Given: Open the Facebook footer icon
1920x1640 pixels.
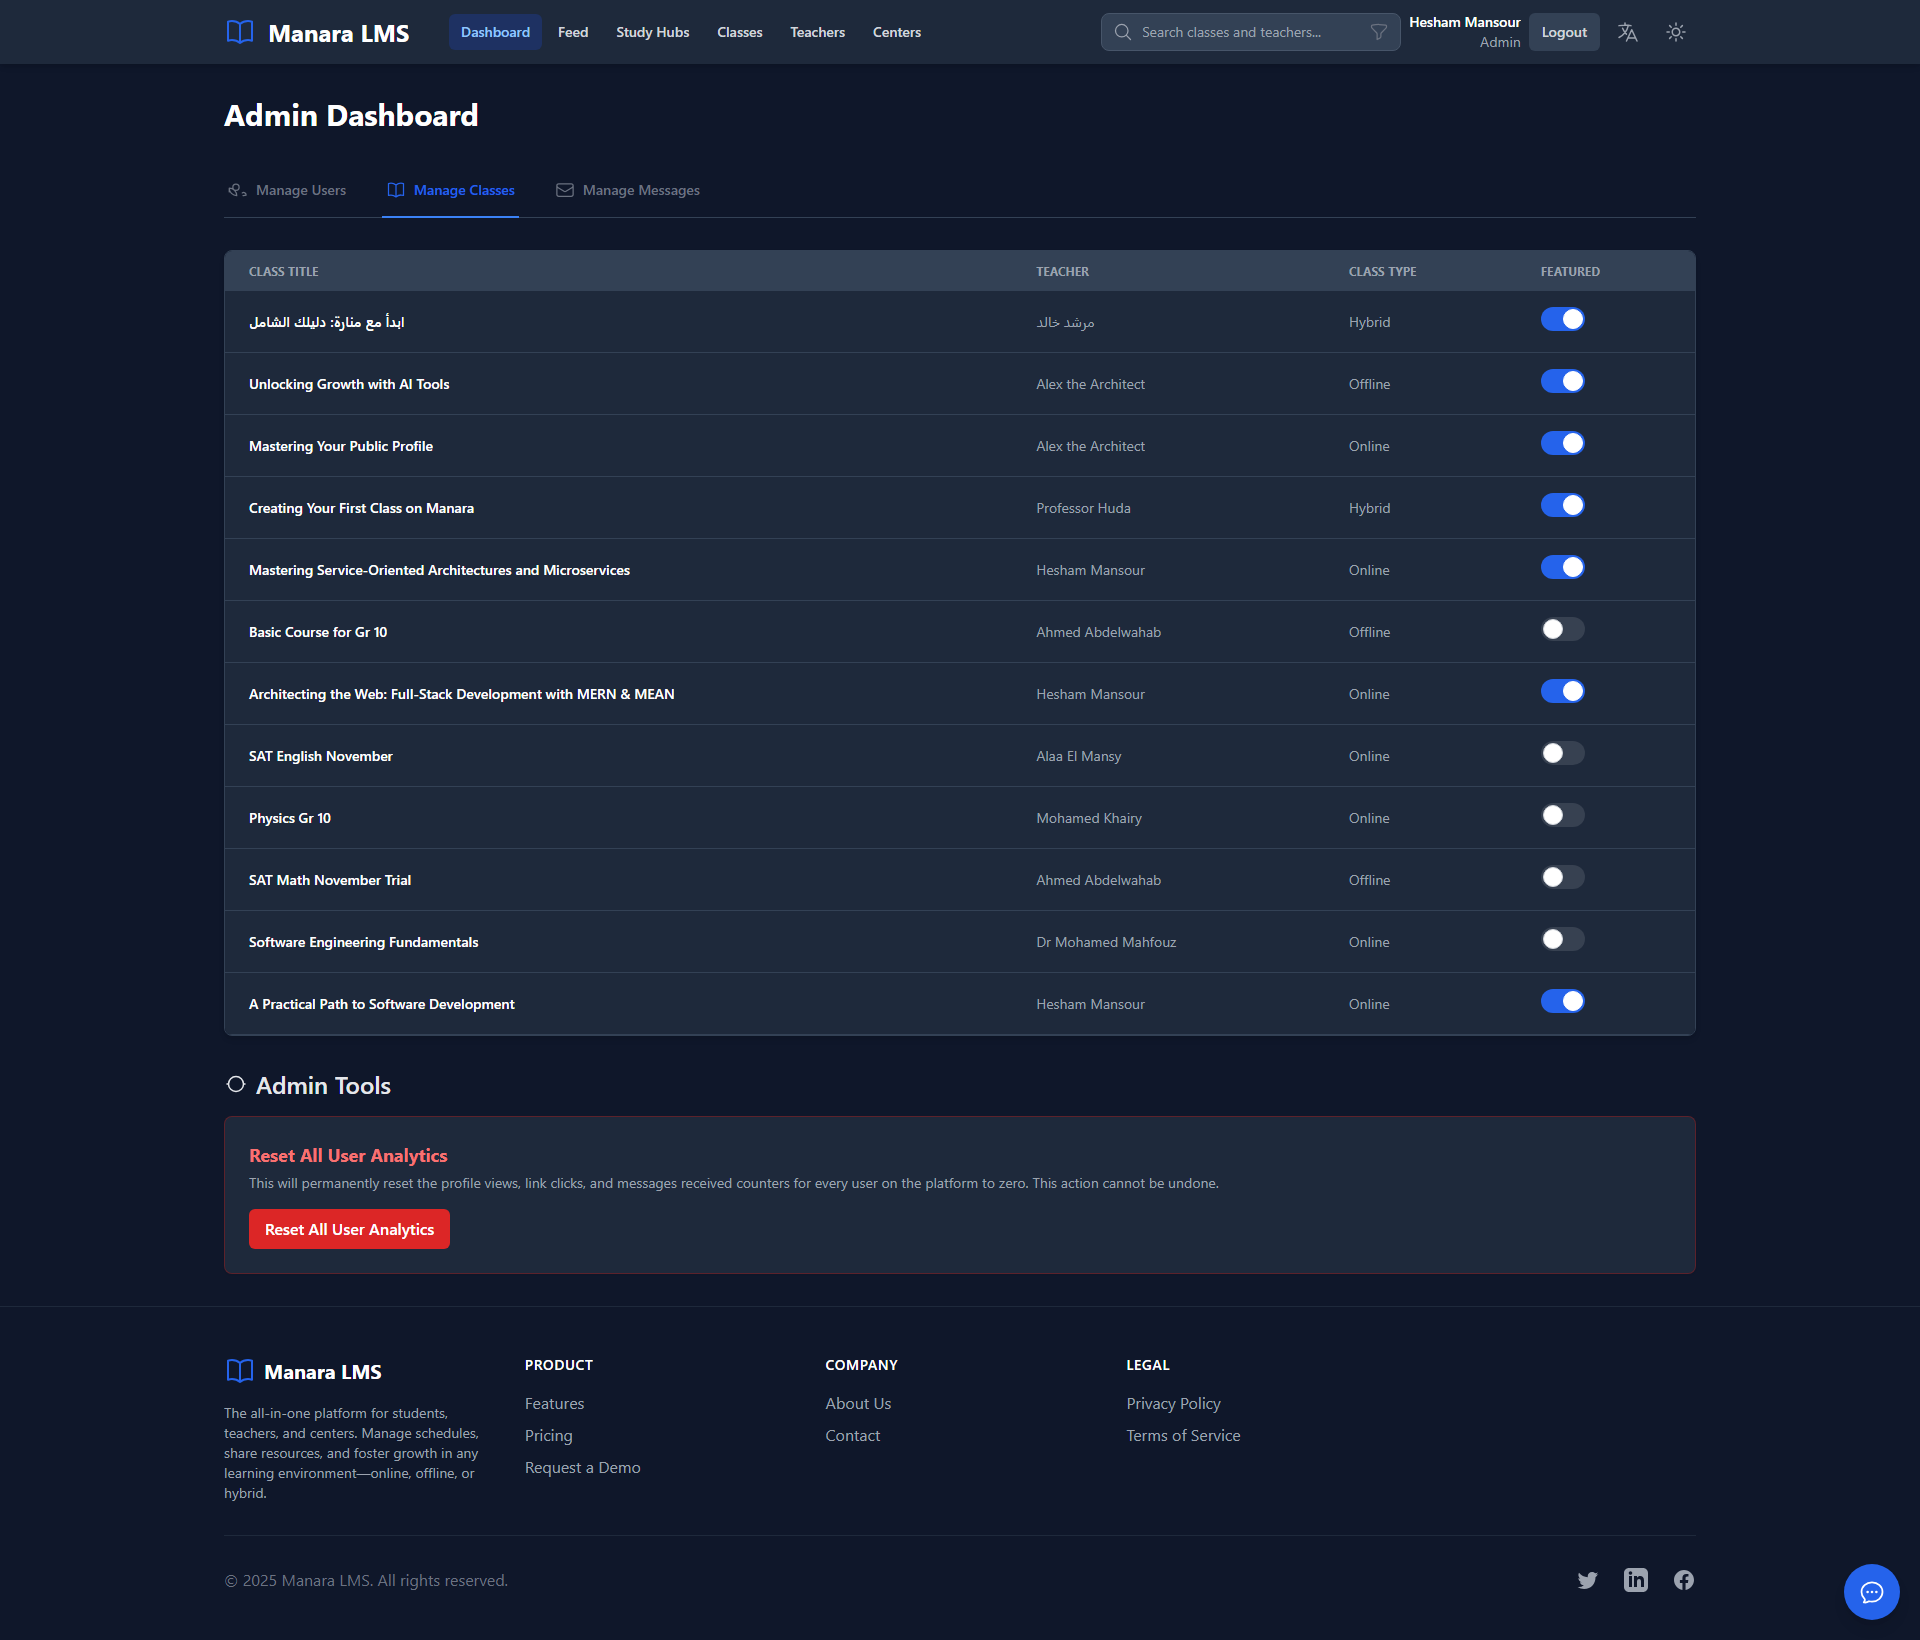Looking at the screenshot, I should click(1684, 1580).
